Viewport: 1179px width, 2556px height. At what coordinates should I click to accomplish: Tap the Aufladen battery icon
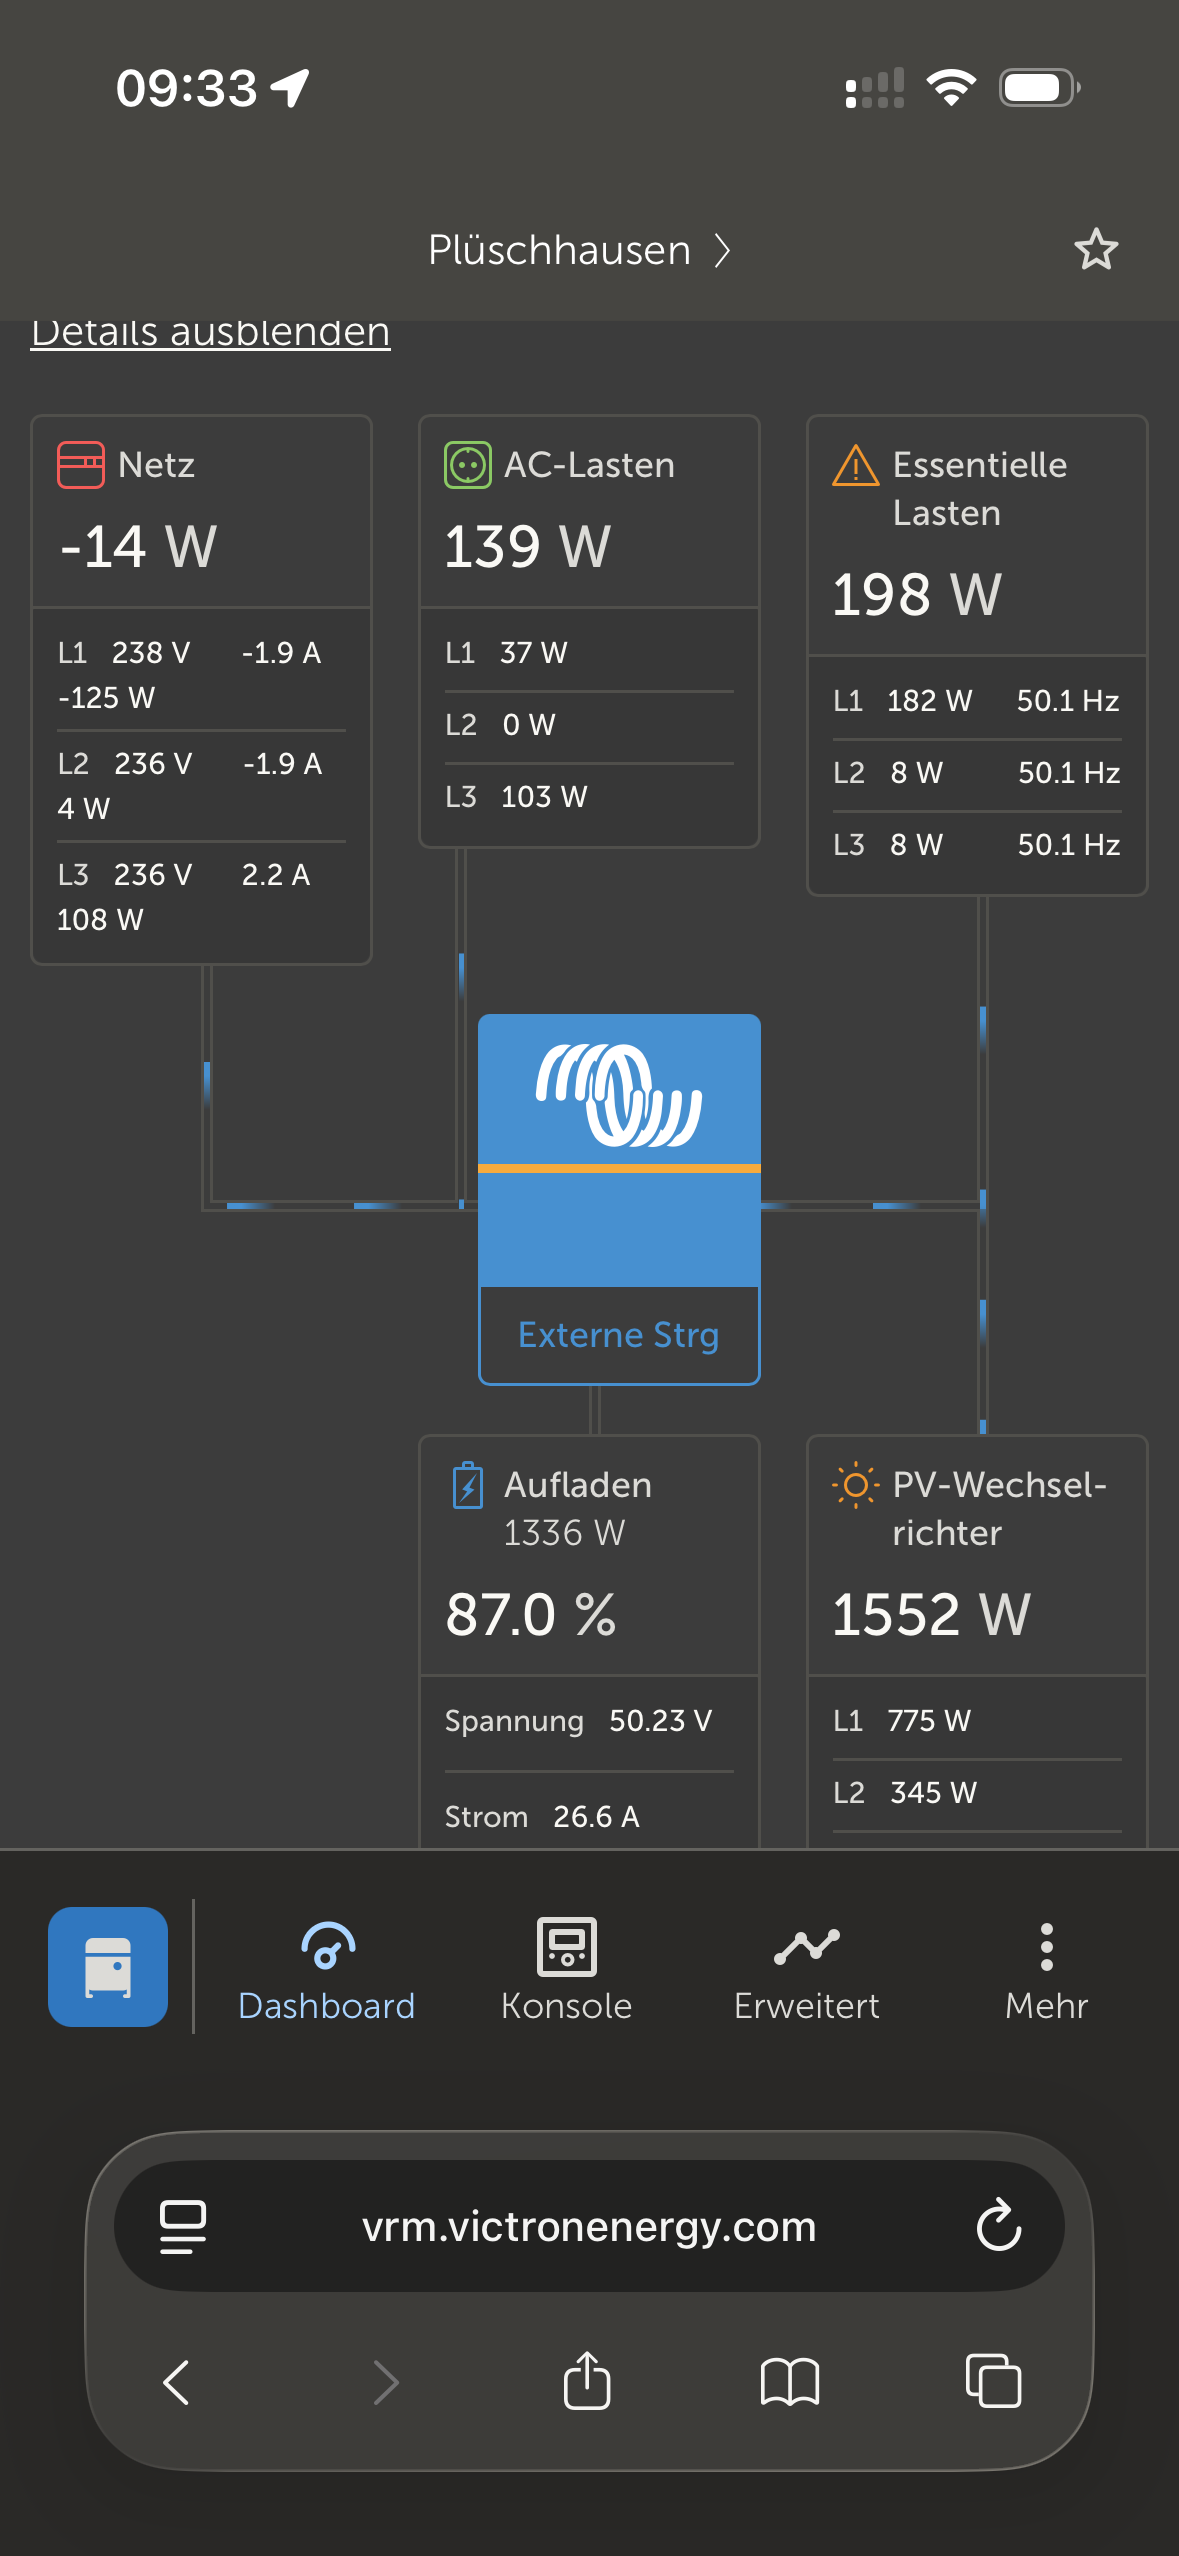click(467, 1486)
